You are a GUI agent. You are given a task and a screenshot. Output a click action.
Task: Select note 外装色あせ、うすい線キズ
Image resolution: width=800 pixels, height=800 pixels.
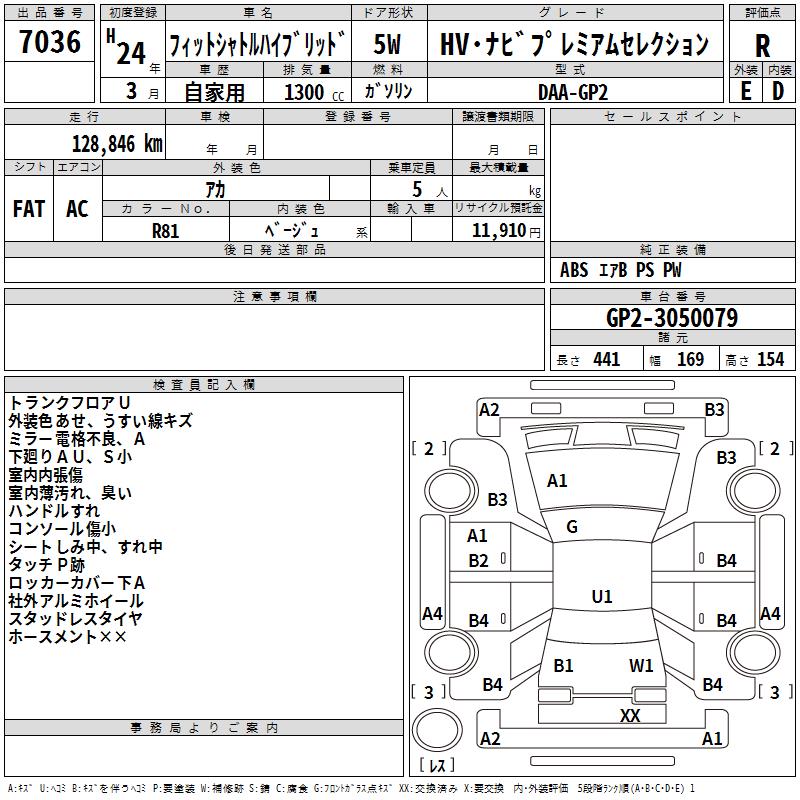tap(101, 421)
